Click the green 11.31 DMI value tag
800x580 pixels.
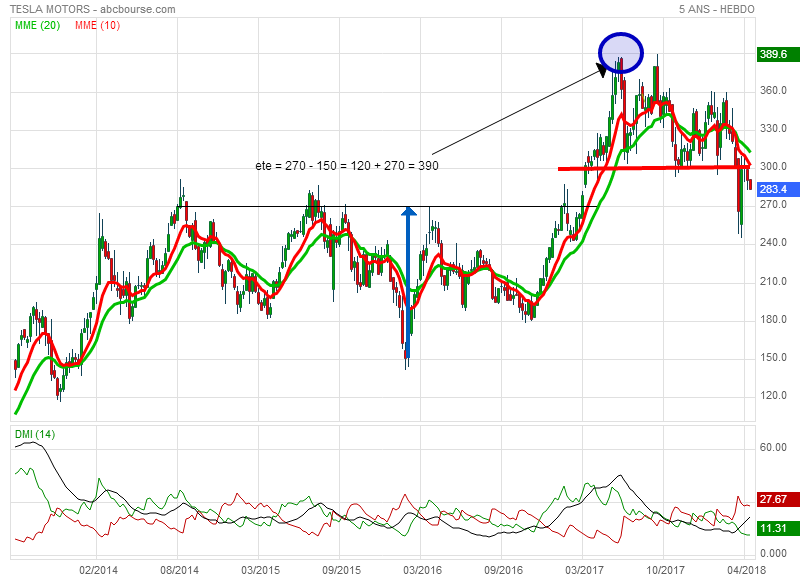point(778,528)
